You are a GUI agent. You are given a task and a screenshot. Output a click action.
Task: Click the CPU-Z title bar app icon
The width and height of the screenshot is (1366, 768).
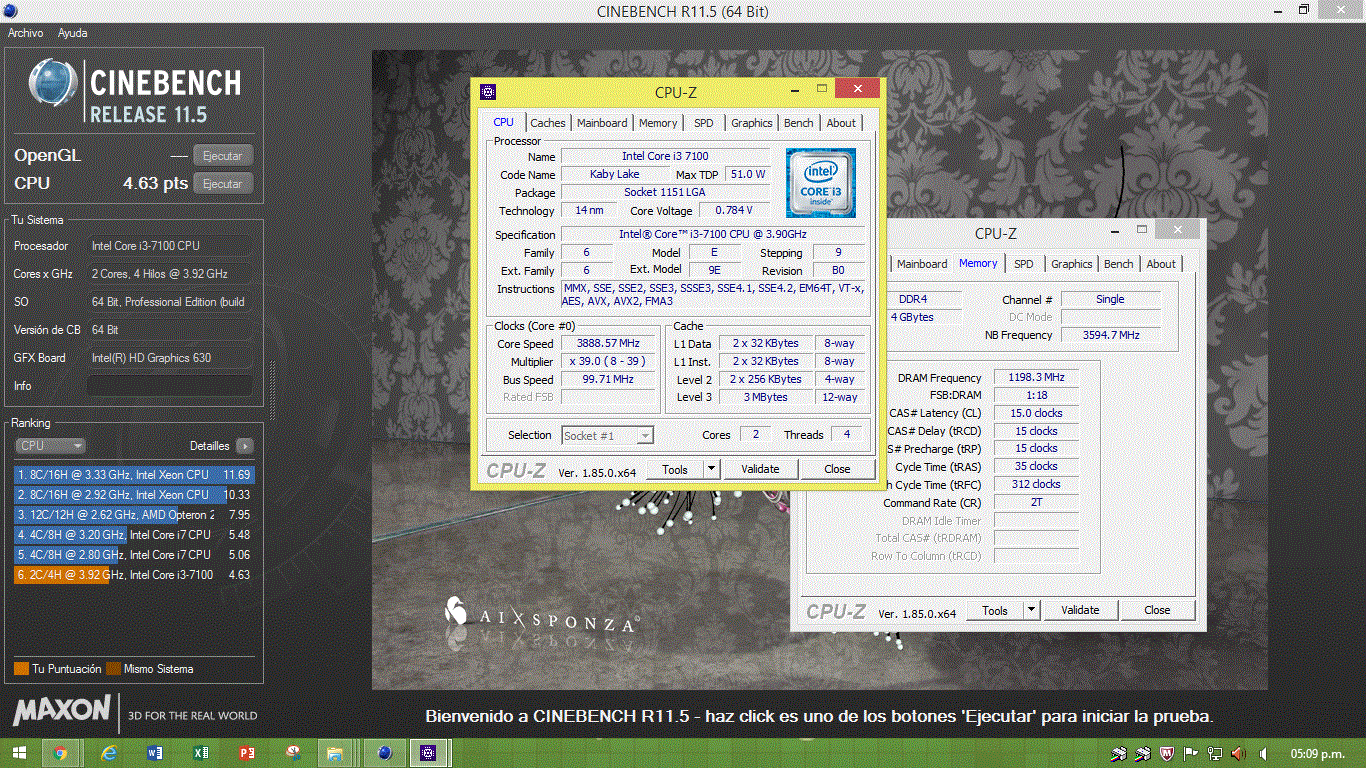click(x=488, y=91)
